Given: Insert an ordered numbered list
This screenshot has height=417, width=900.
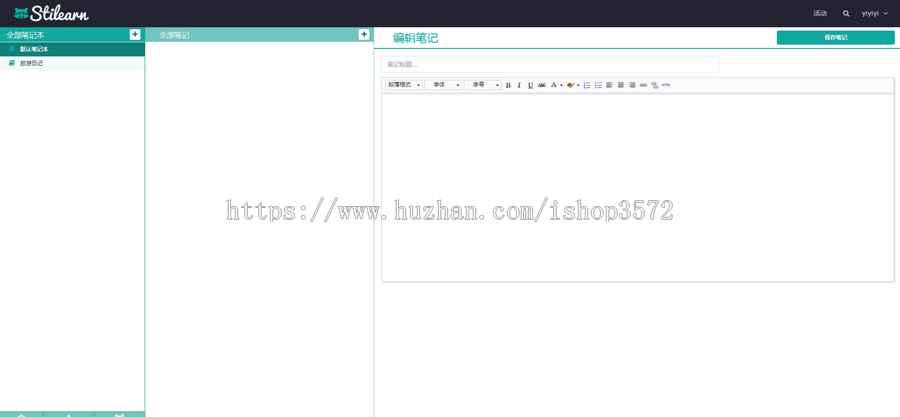Looking at the screenshot, I should pos(587,85).
